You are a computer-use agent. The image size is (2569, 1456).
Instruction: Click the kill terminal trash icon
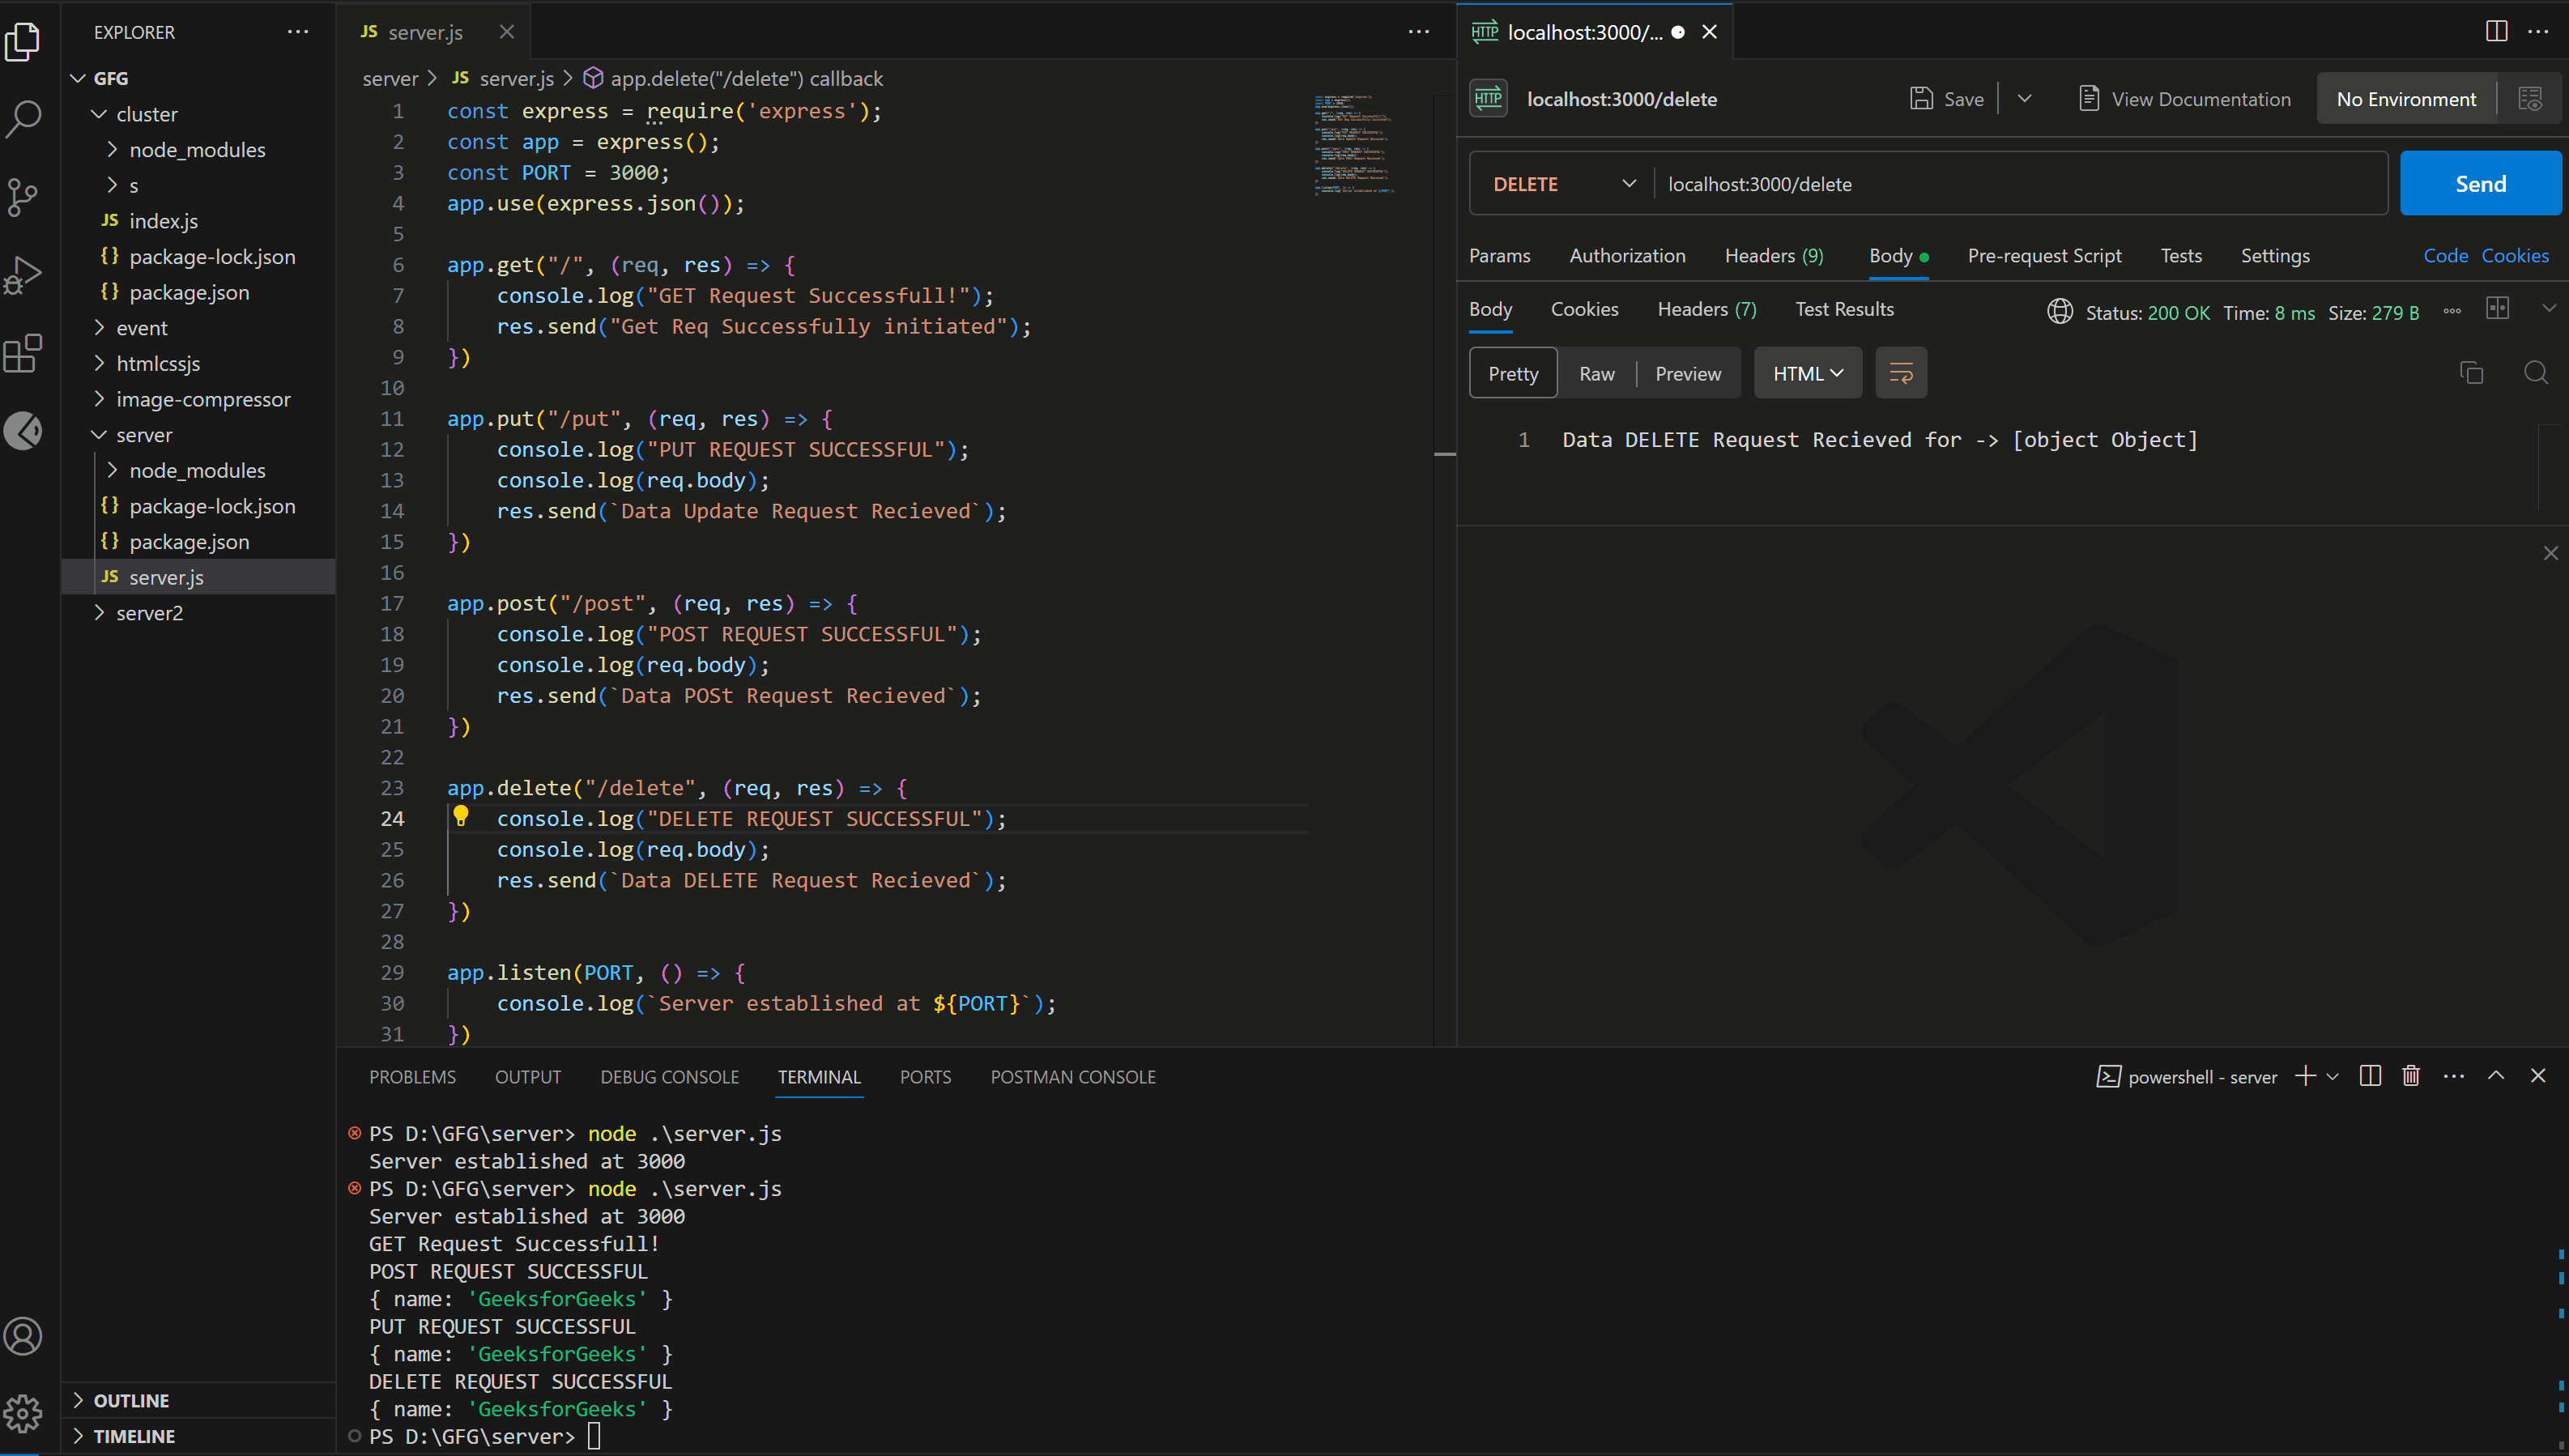pyautogui.click(x=2411, y=1076)
